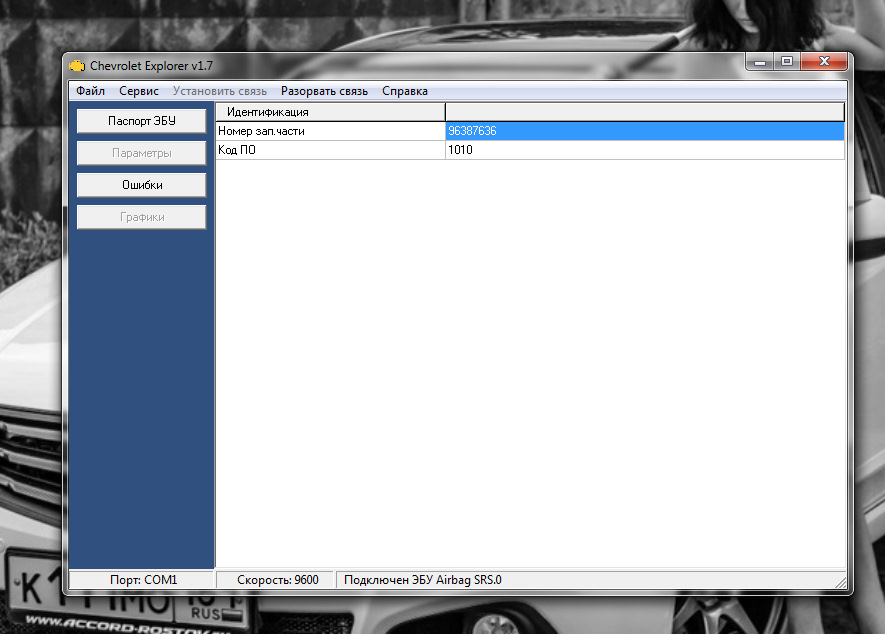Click the empty second column header

[x=645, y=112]
